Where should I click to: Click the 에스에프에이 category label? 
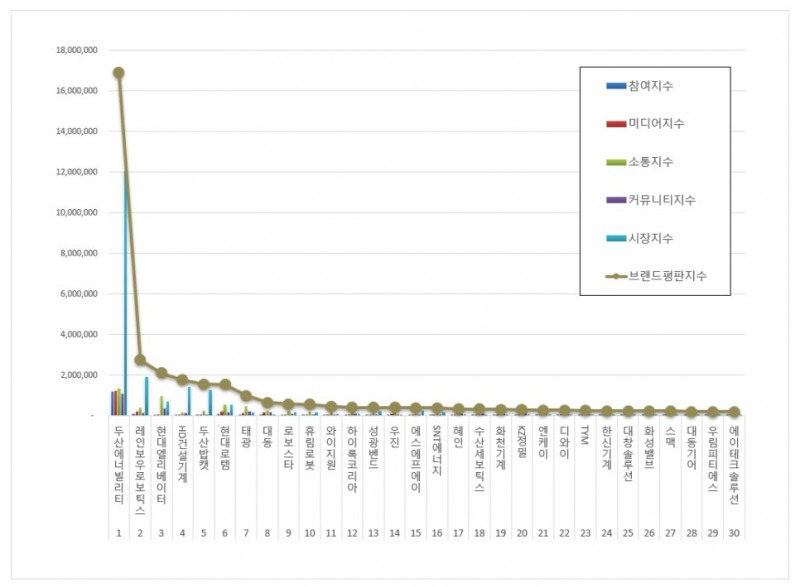[416, 459]
